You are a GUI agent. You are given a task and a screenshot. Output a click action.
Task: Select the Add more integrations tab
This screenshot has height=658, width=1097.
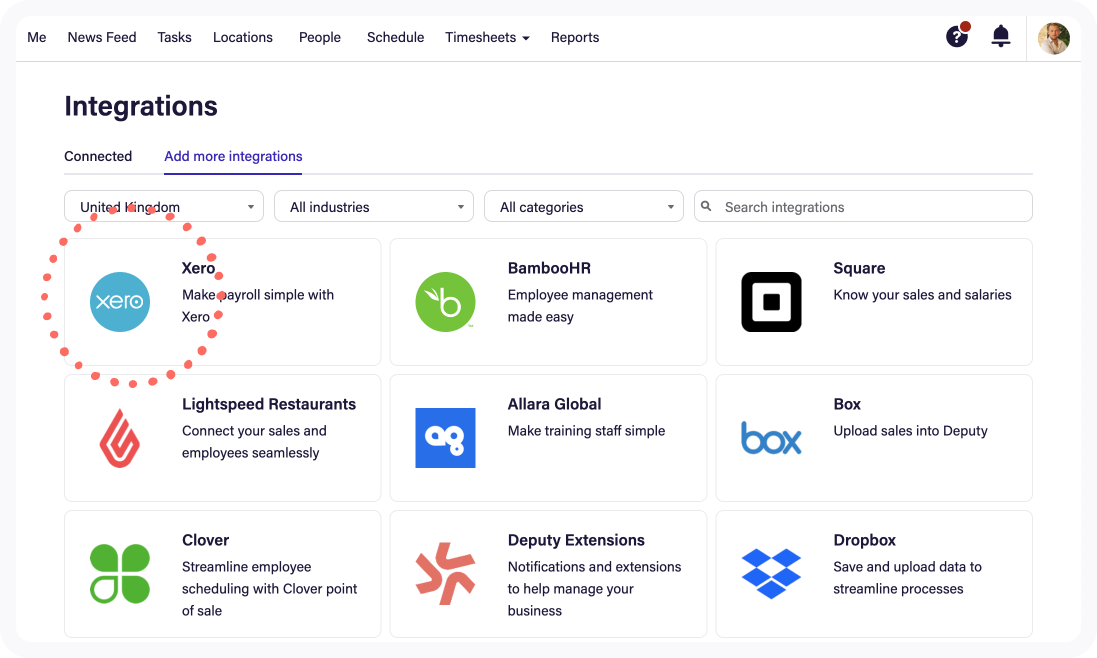point(233,157)
